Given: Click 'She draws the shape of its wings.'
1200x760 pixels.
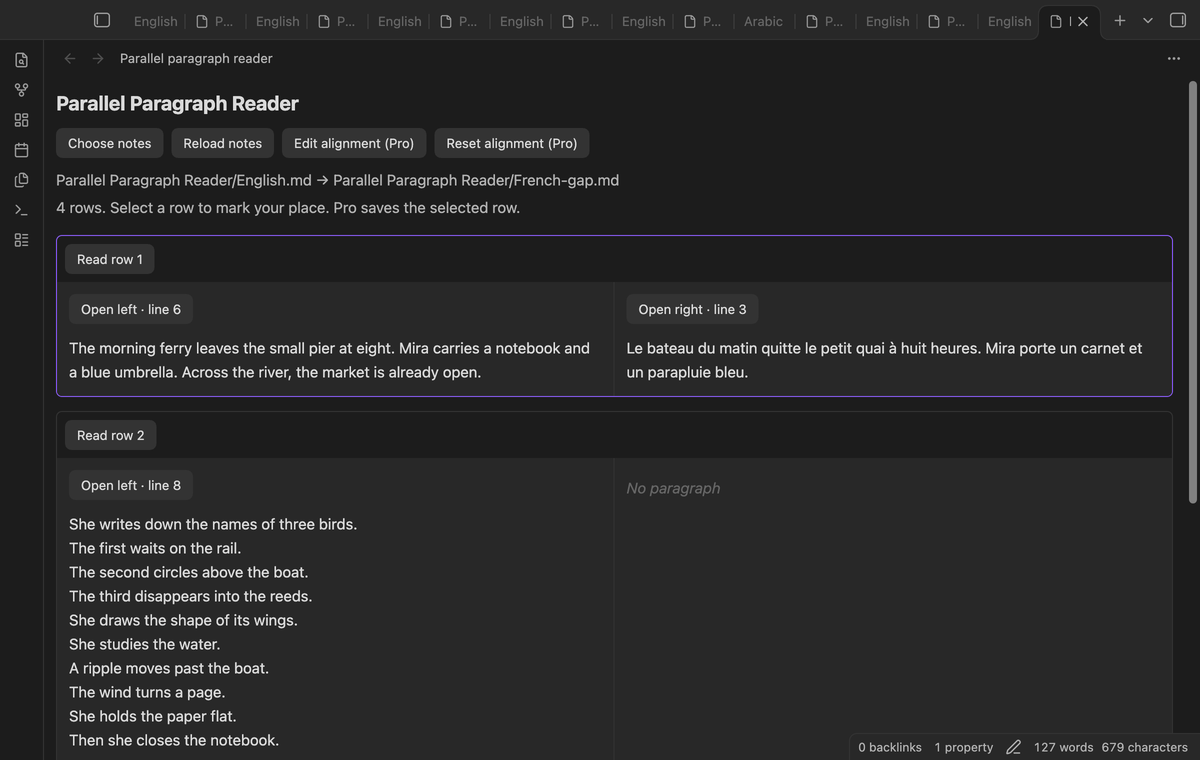Looking at the screenshot, I should 183,620.
